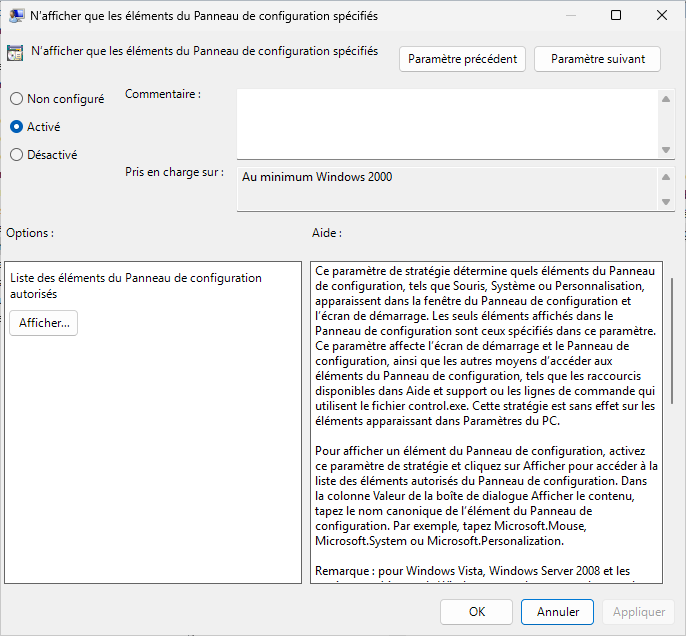Screen dimensions: 686x636
Task: Click the down arrow of the Commentaire scrollbar
Action: point(666,149)
